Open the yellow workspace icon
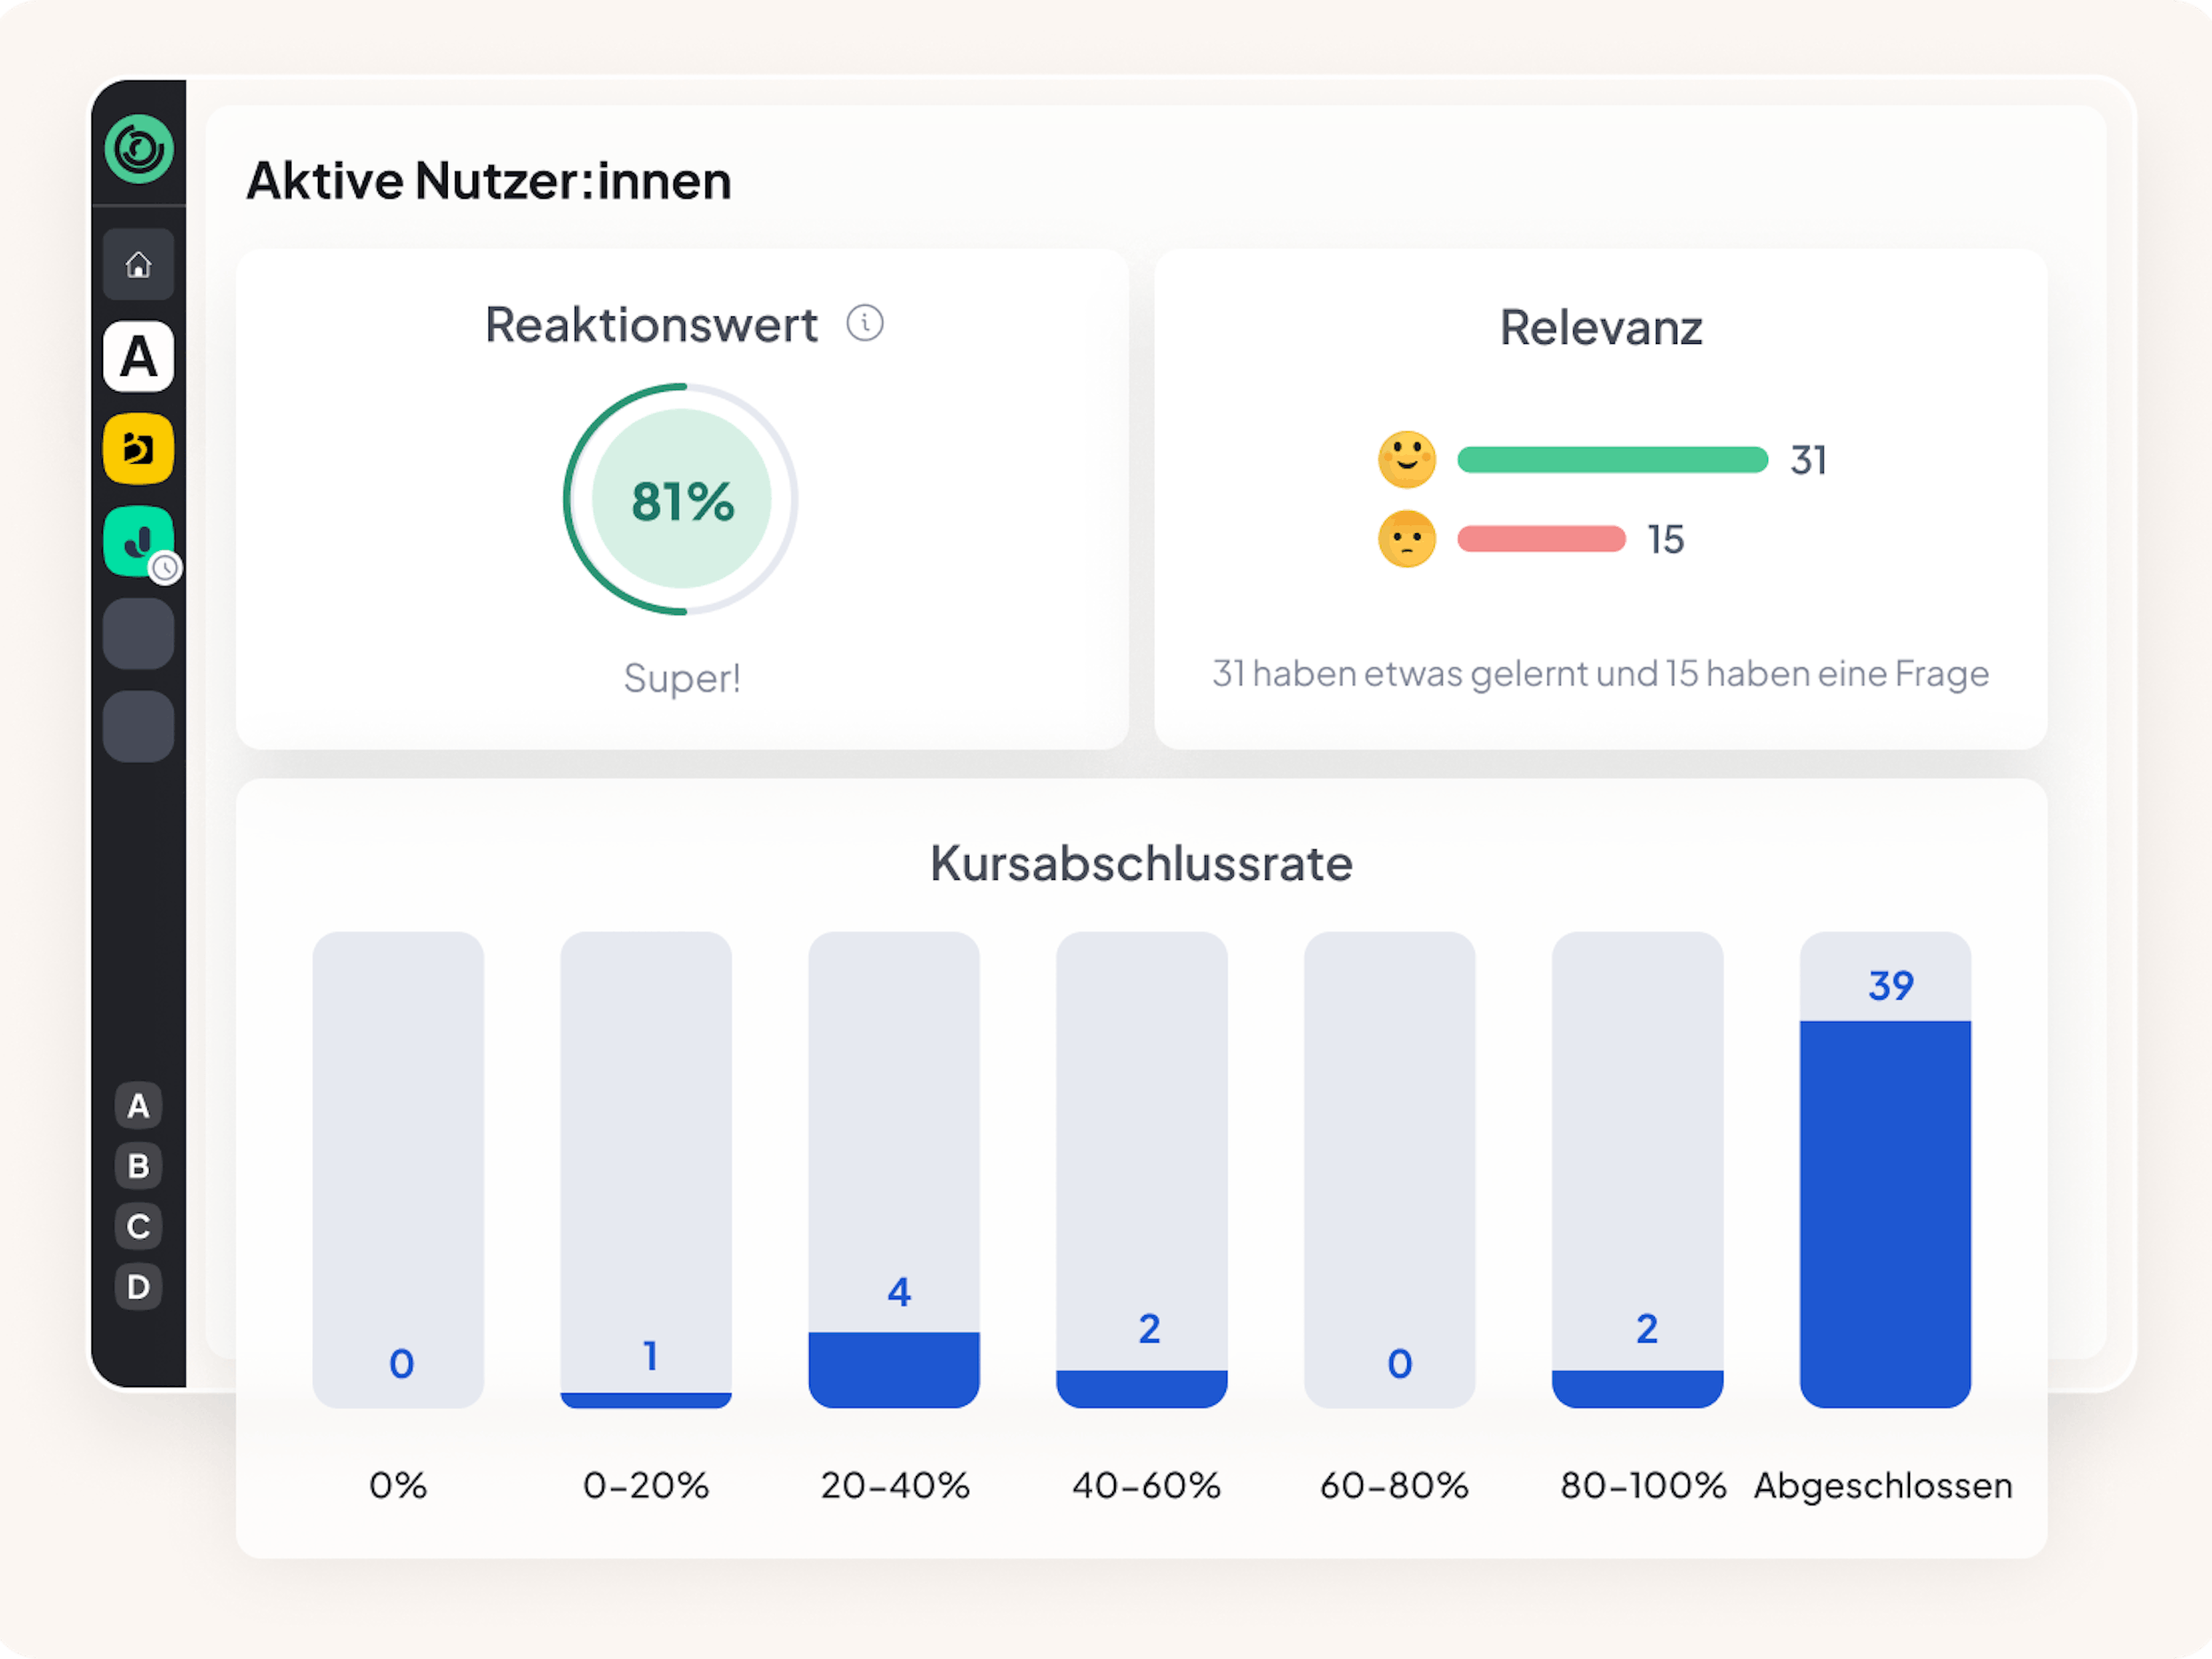 [x=138, y=449]
